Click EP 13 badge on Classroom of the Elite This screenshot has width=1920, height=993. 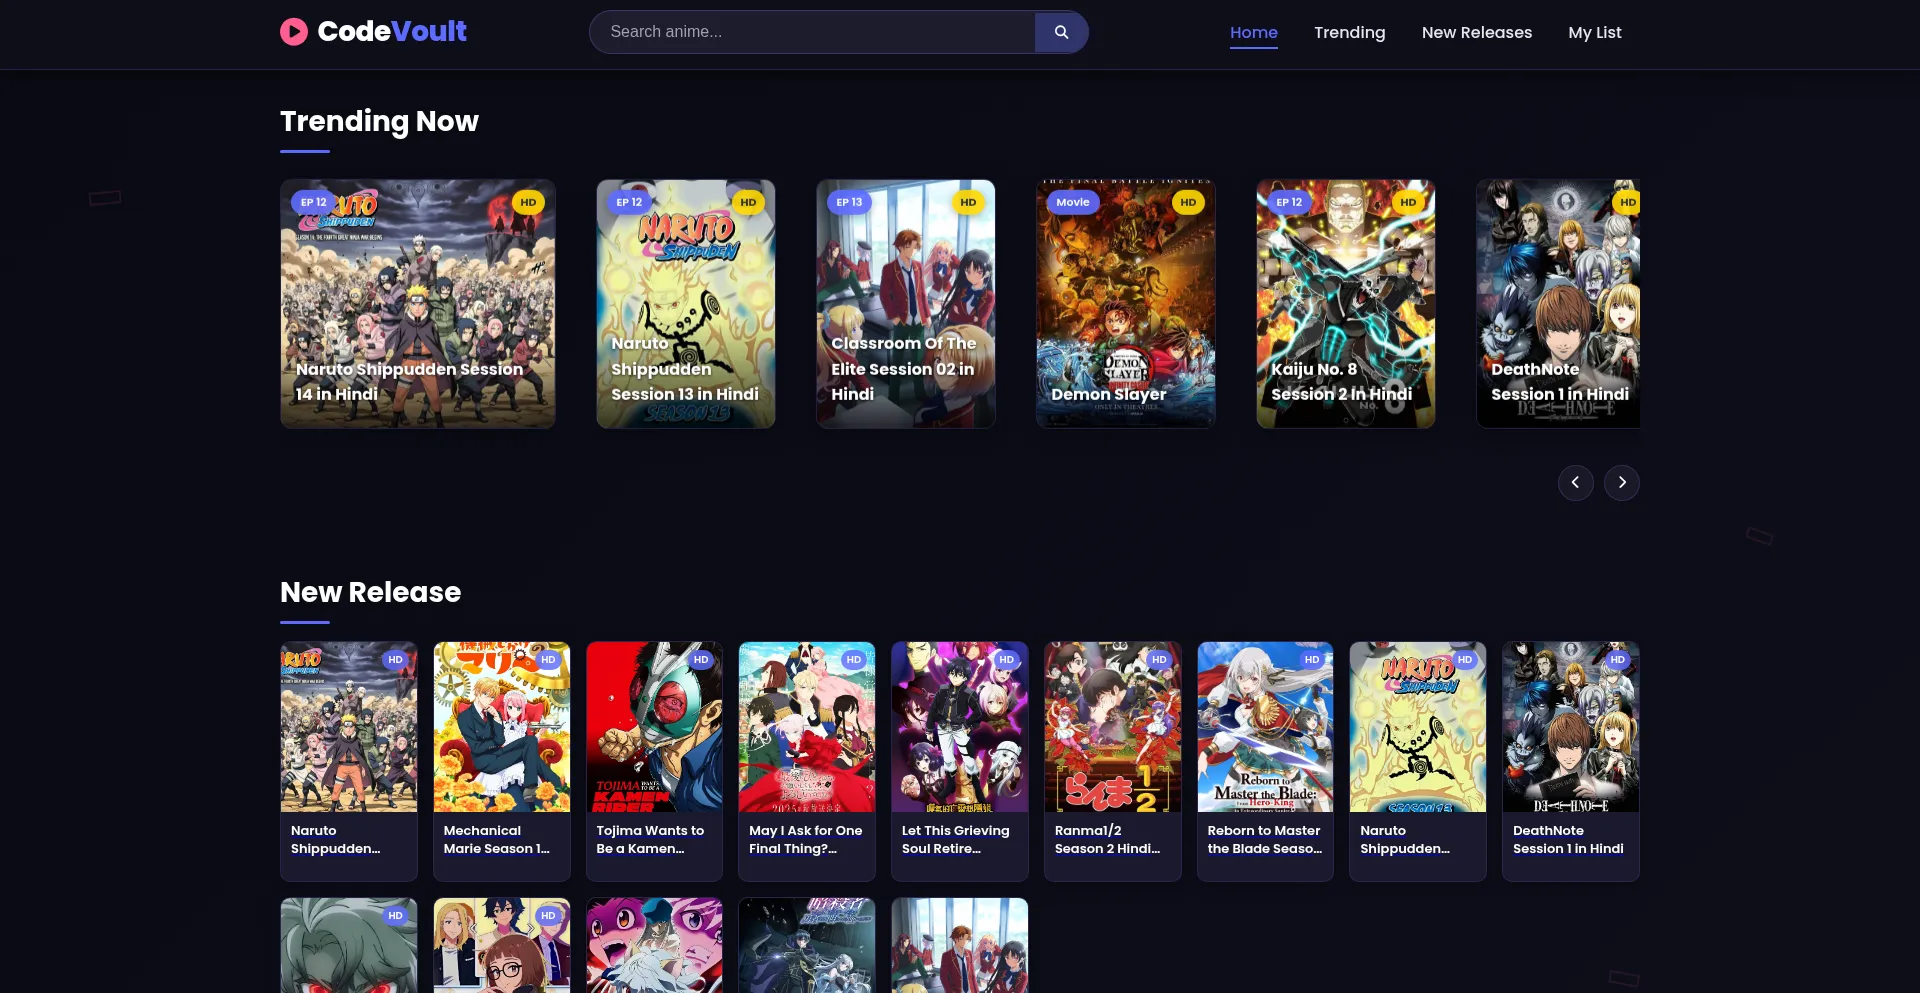click(x=848, y=202)
